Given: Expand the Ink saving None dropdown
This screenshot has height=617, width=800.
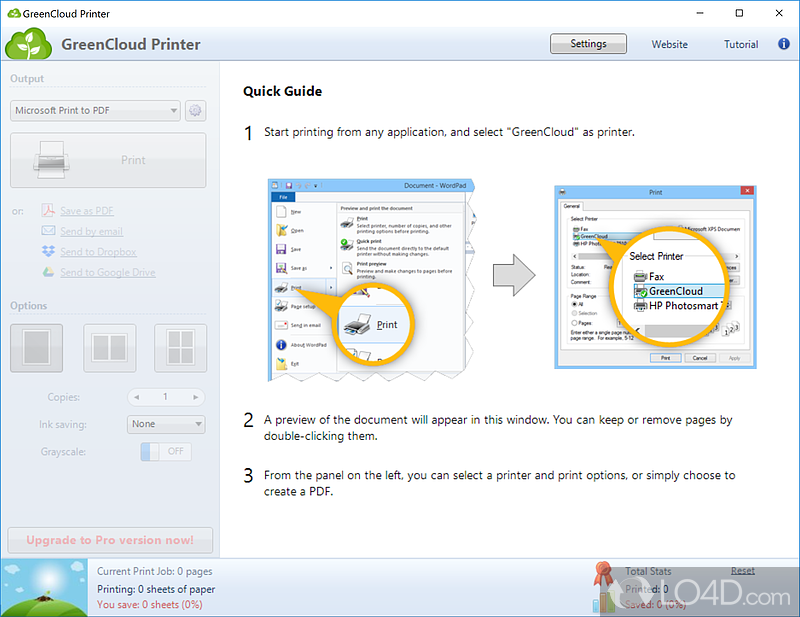Looking at the screenshot, I should click(166, 424).
